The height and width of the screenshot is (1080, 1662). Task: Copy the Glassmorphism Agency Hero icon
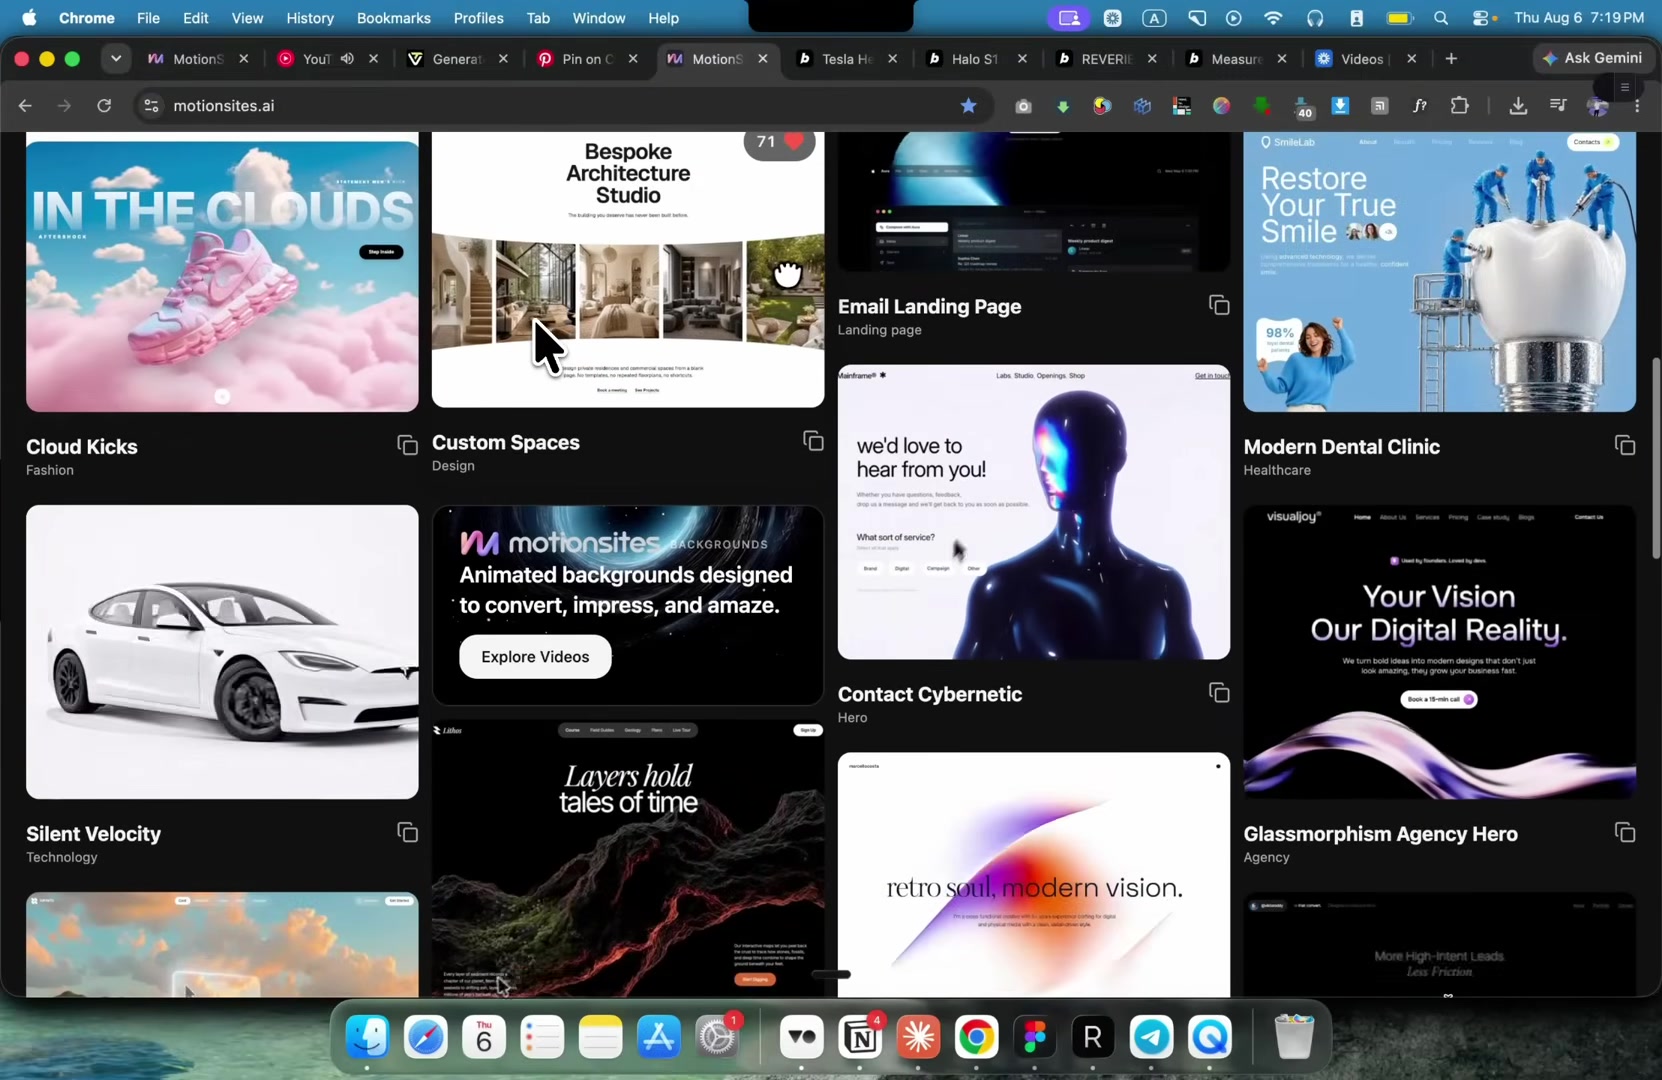(1625, 832)
